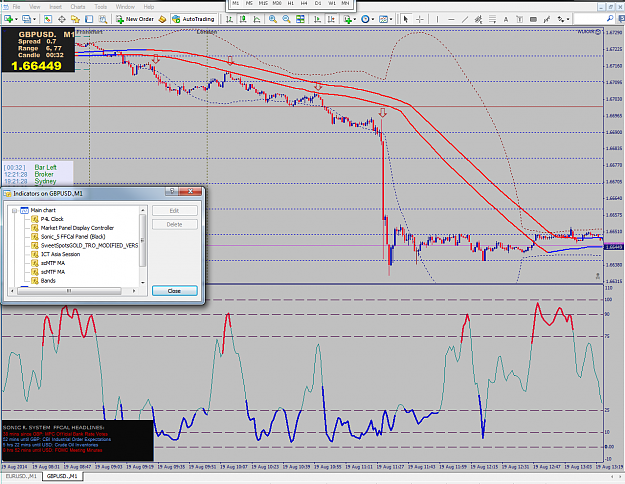Select the Crosshair tool
Screen dimensions: 625x484
click(x=420, y=19)
